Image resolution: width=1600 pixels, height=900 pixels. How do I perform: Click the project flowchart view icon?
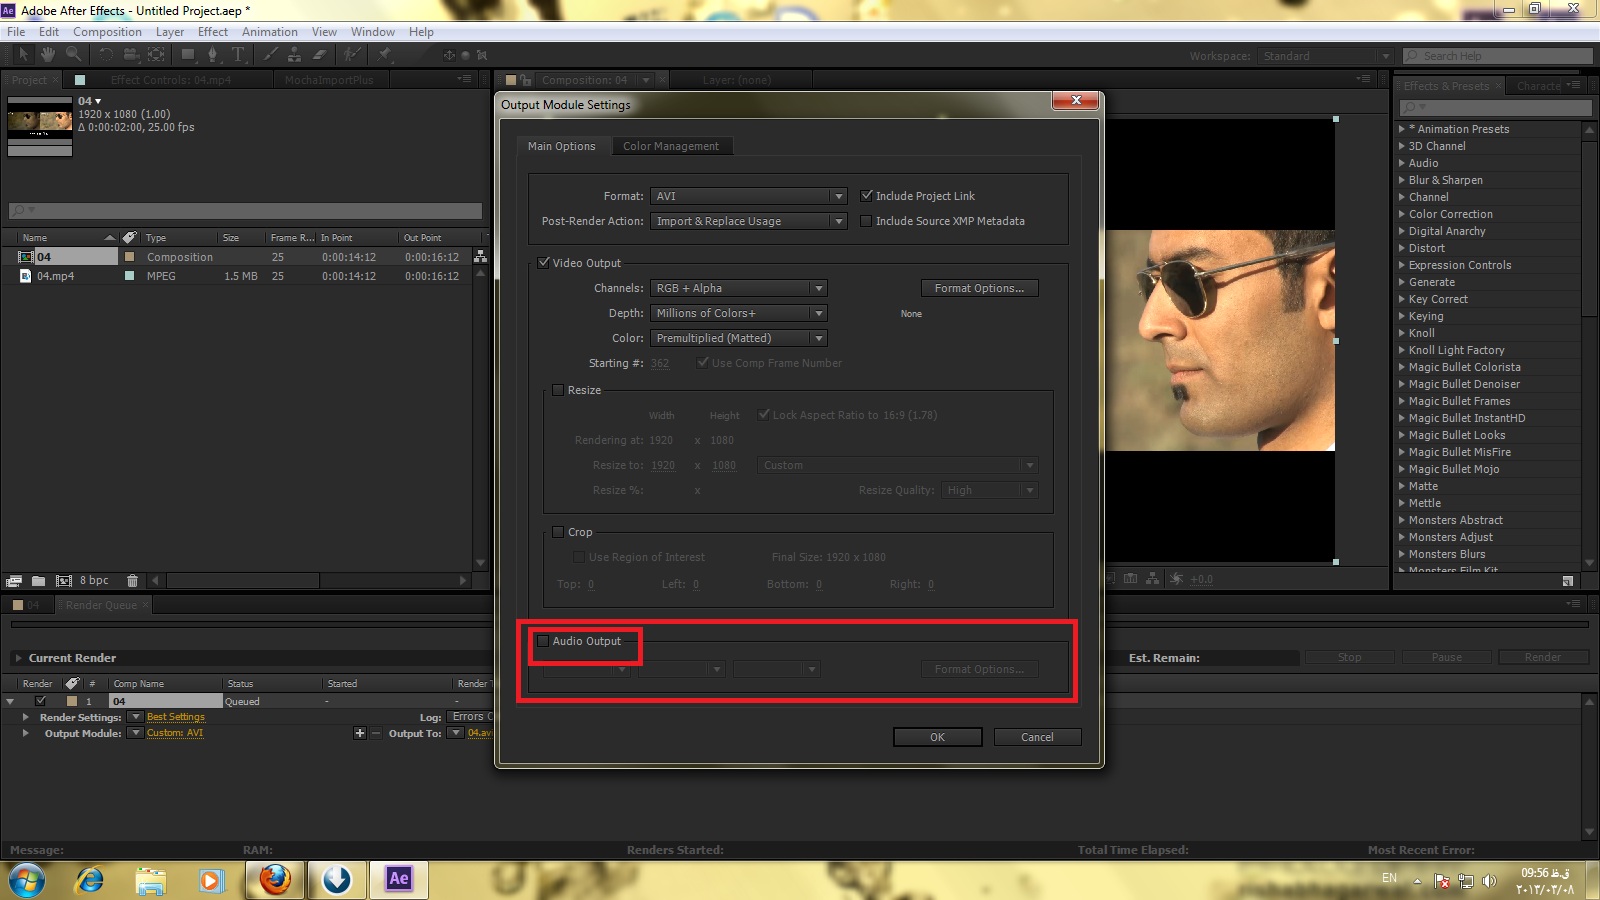(x=481, y=257)
